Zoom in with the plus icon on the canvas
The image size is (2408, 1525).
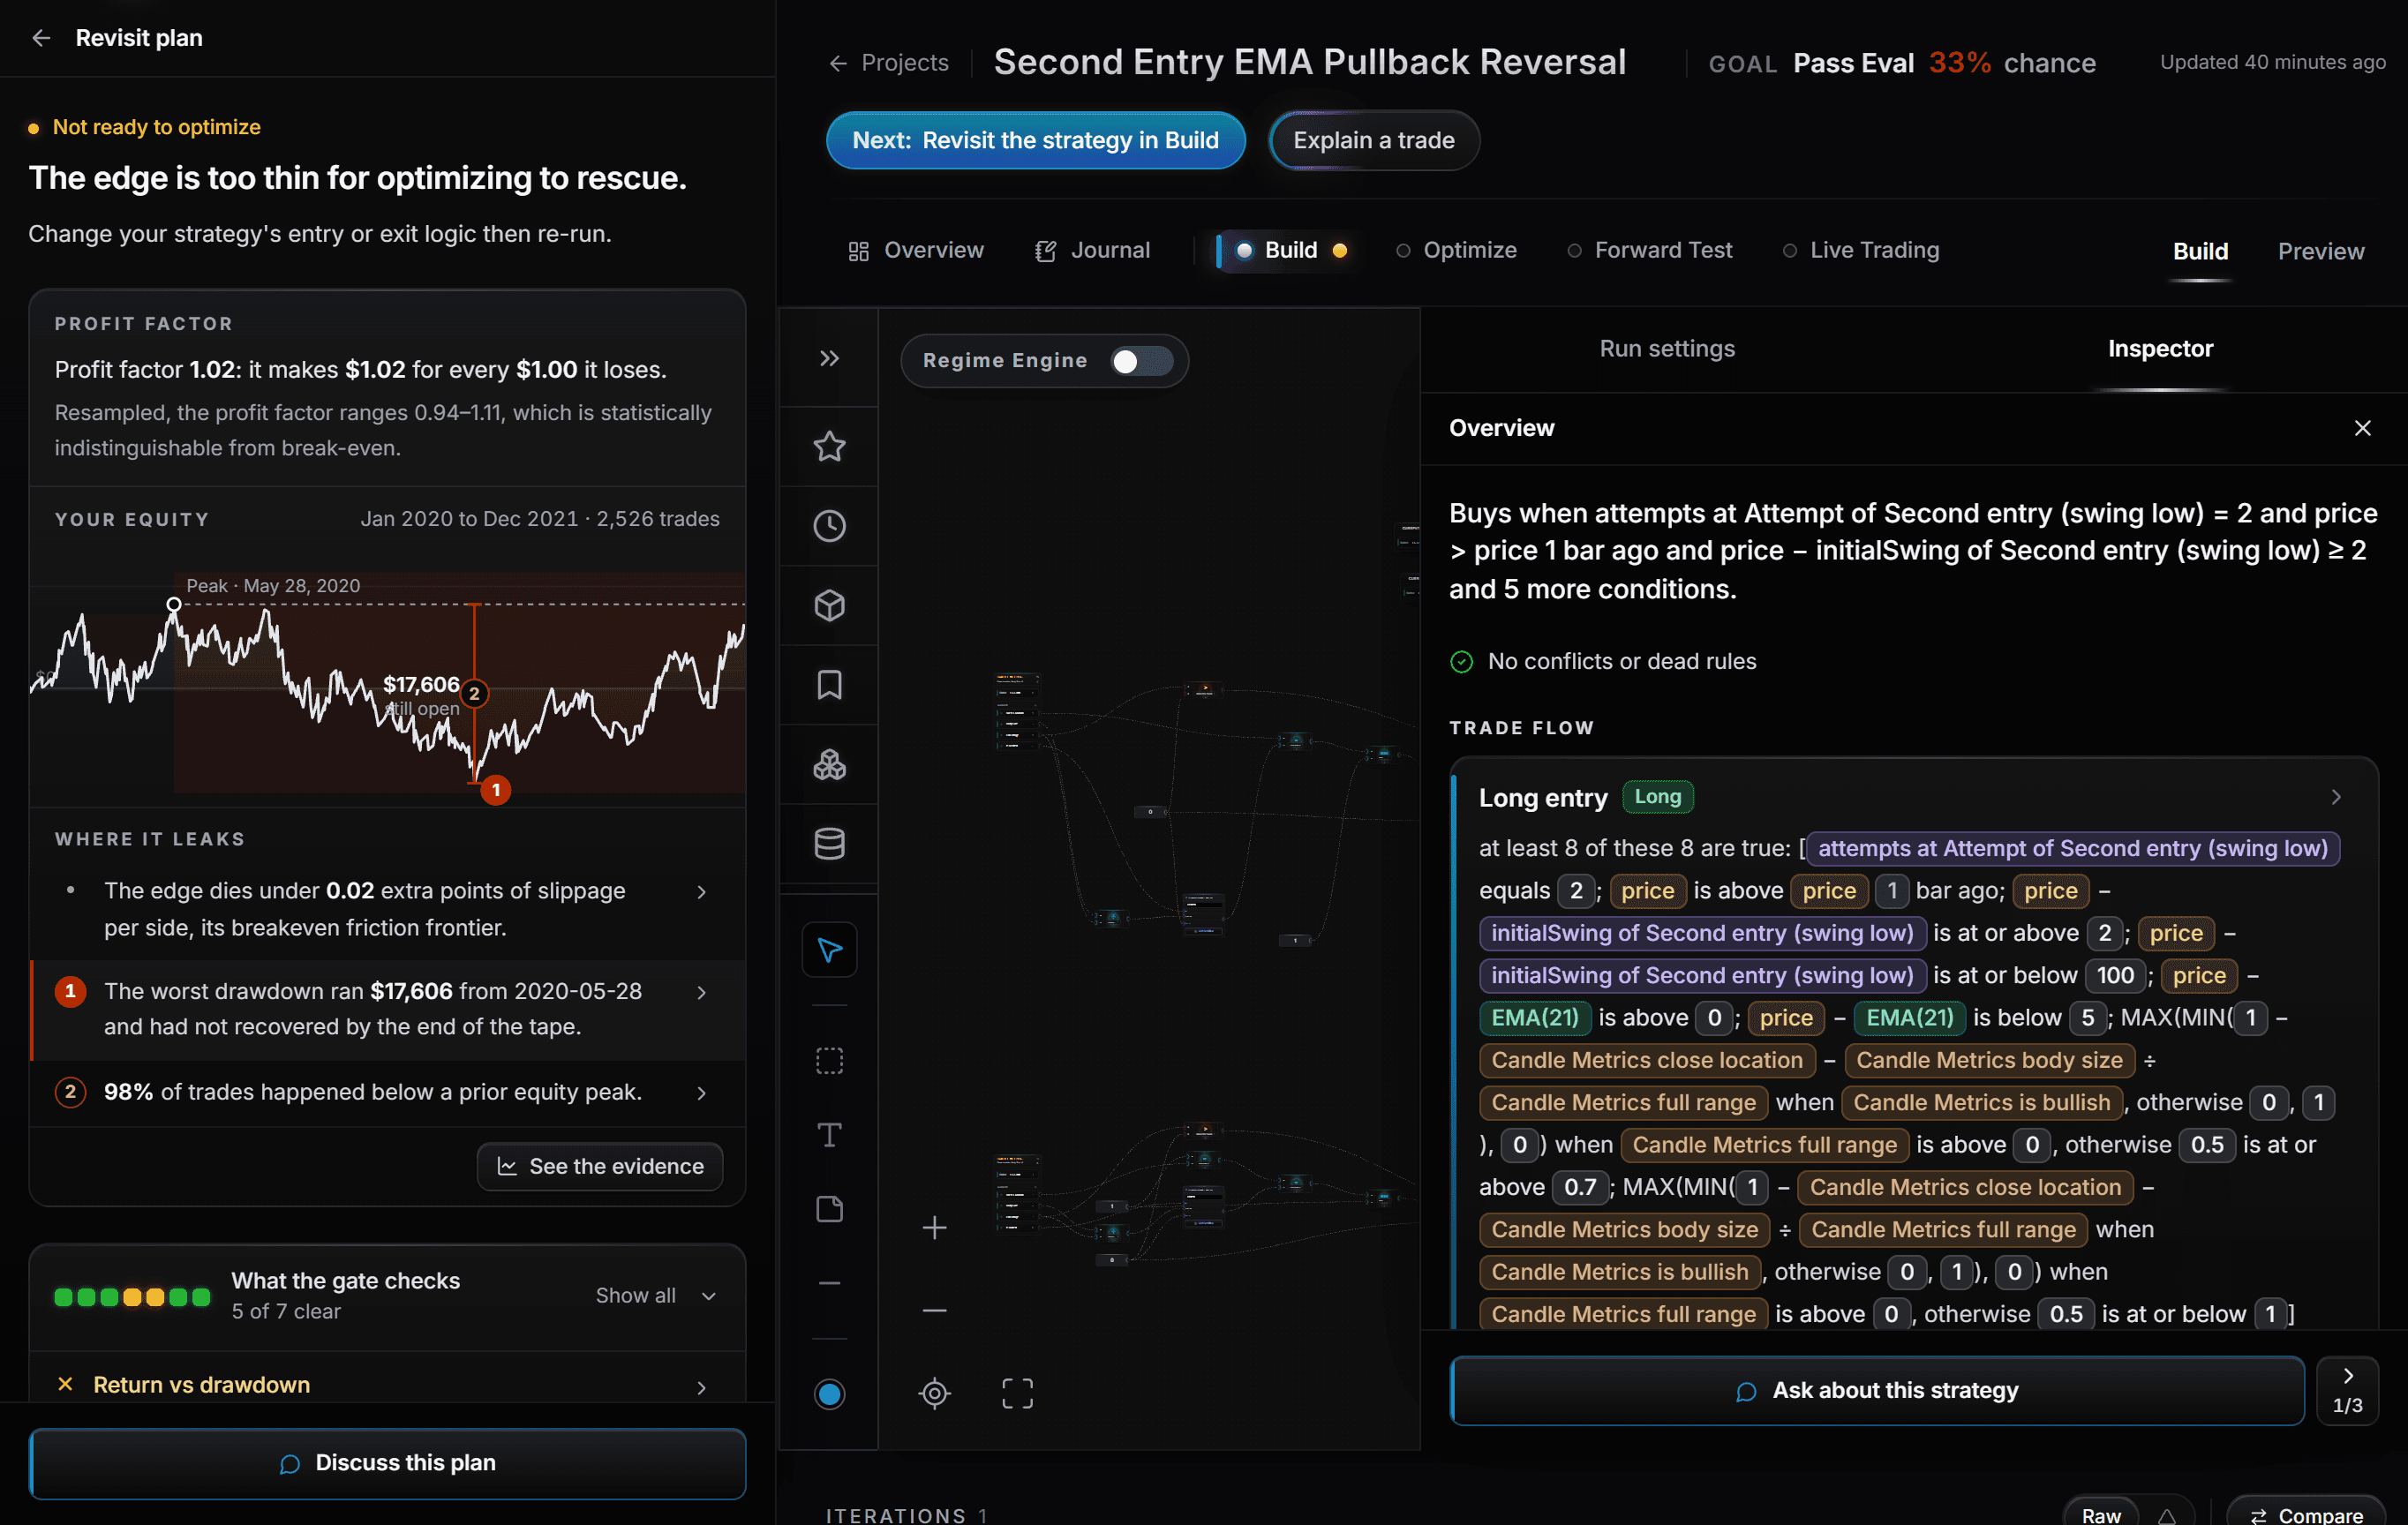click(x=934, y=1228)
